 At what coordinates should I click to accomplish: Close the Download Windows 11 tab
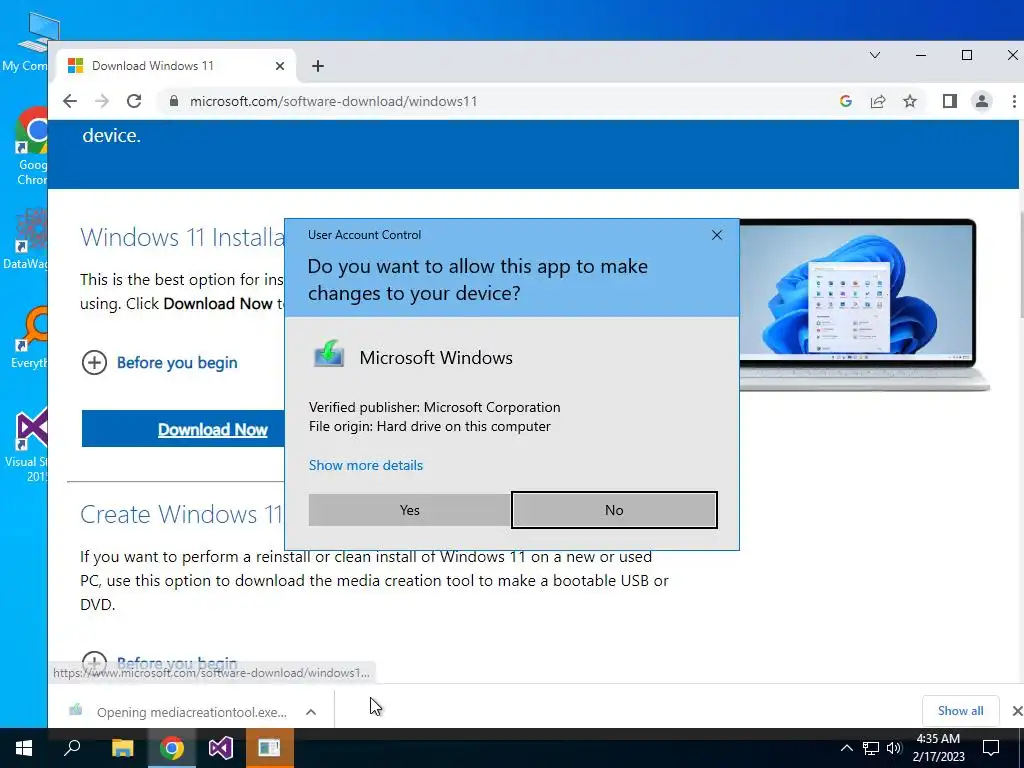click(280, 66)
